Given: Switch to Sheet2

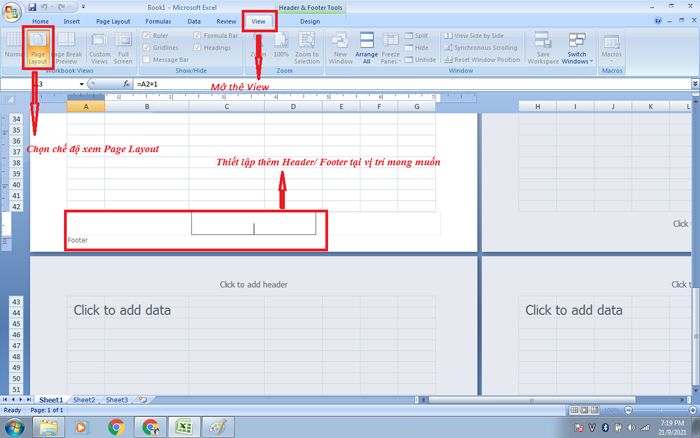Looking at the screenshot, I should point(84,400).
